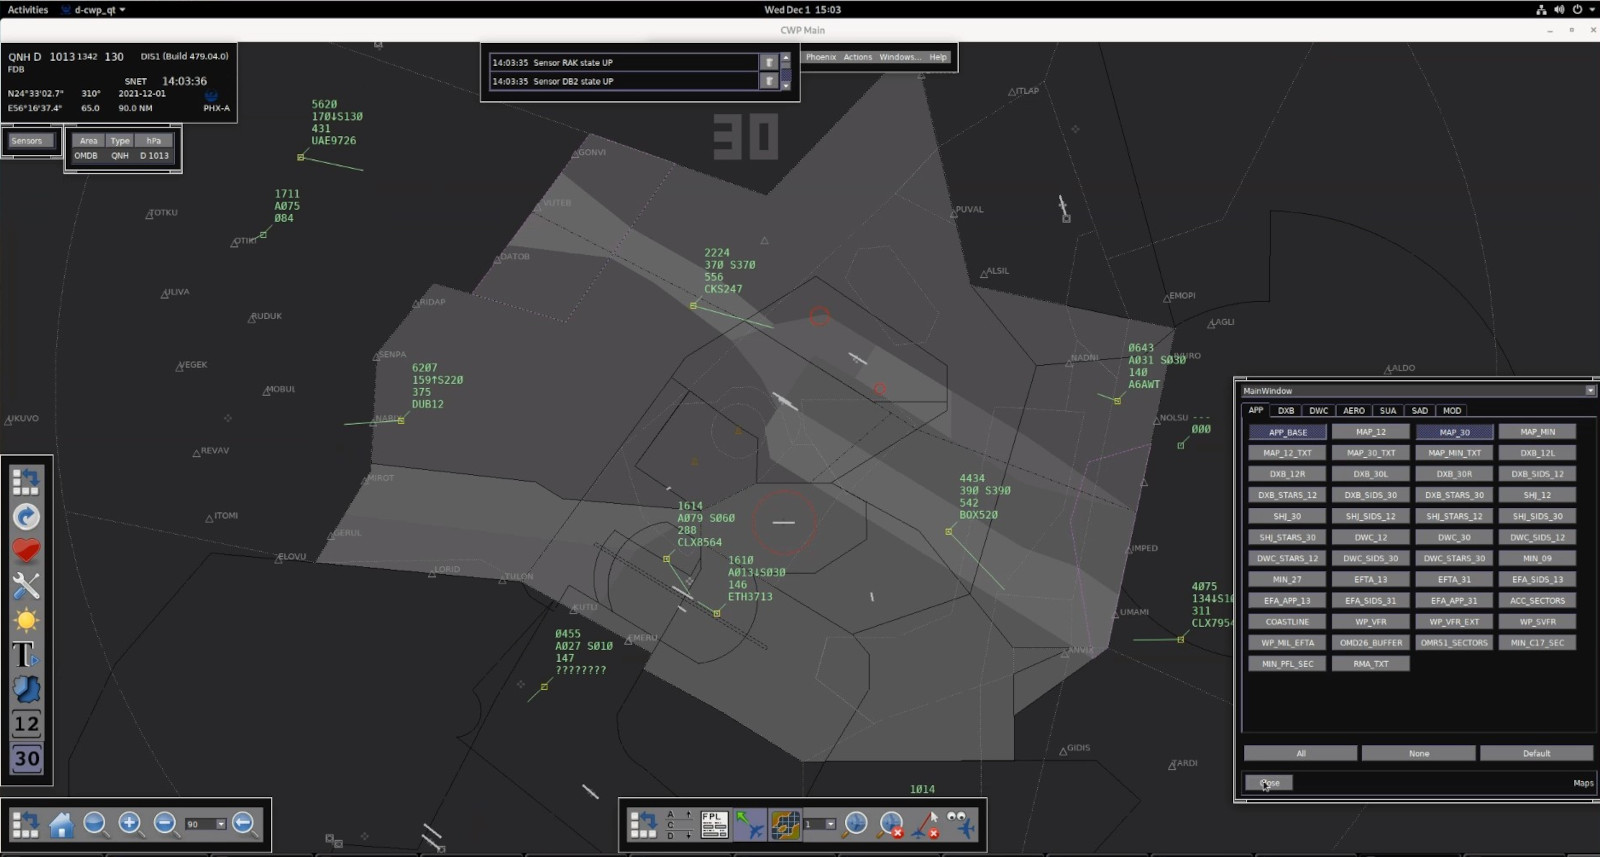1600x857 pixels.
Task: Enable the MAP_MIN map
Action: coord(1538,432)
